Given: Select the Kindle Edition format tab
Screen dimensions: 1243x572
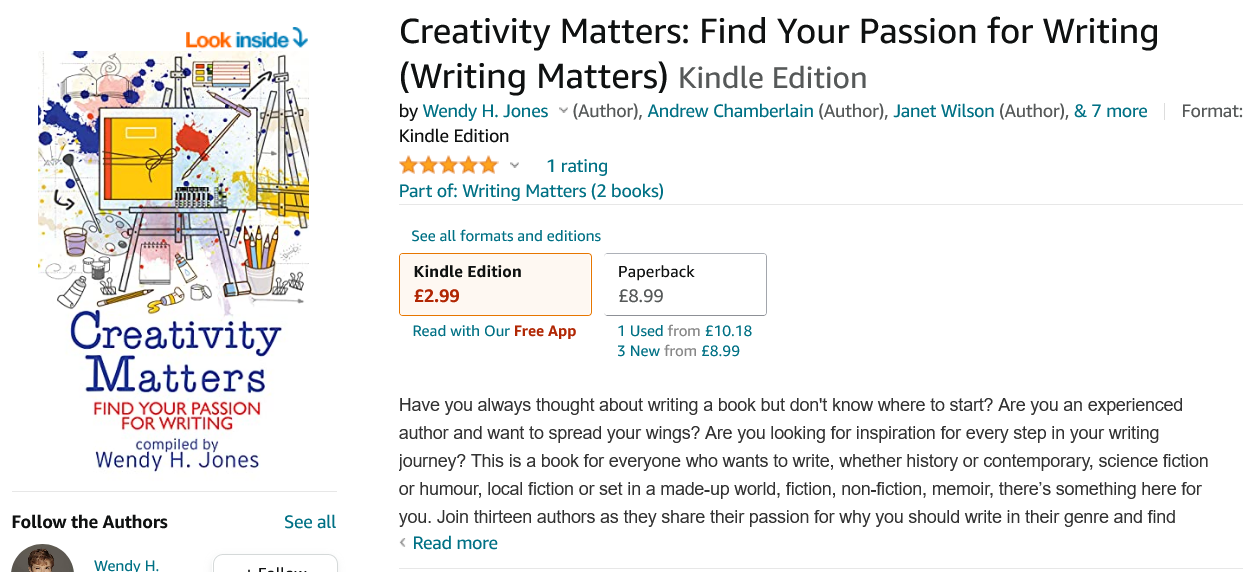Looking at the screenshot, I should pyautogui.click(x=495, y=284).
